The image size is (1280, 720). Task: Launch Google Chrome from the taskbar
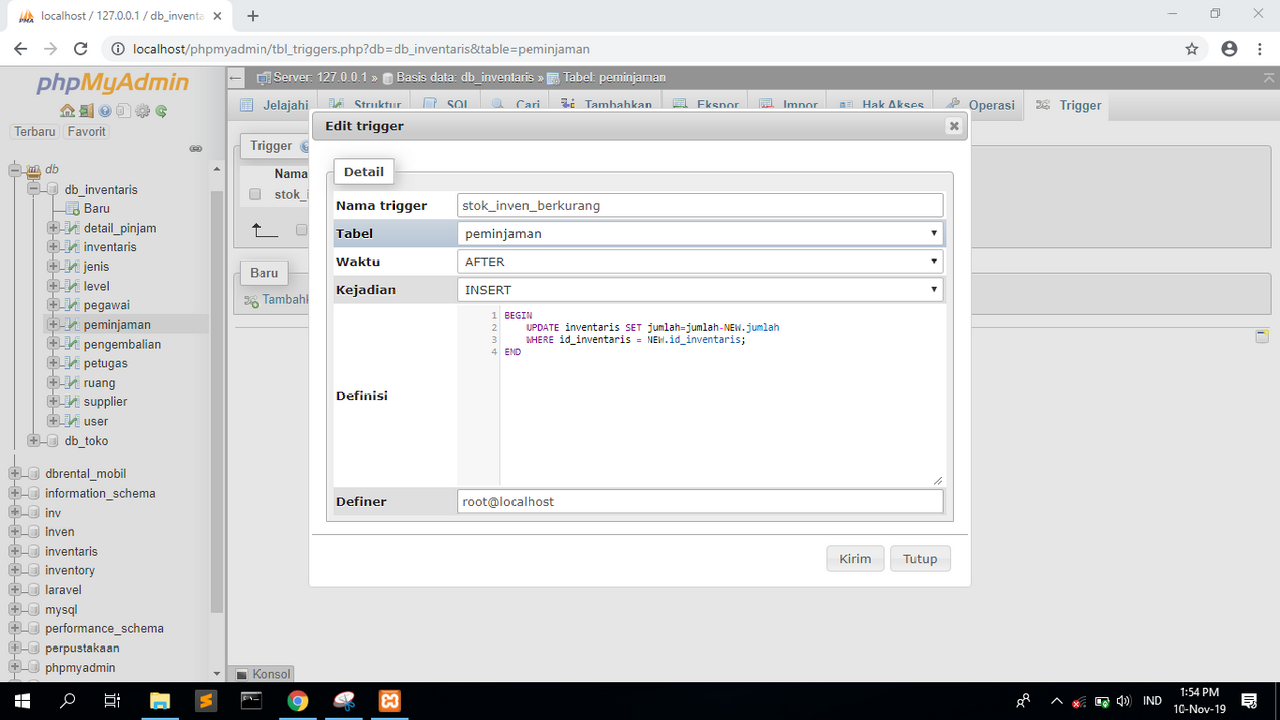pyautogui.click(x=299, y=700)
